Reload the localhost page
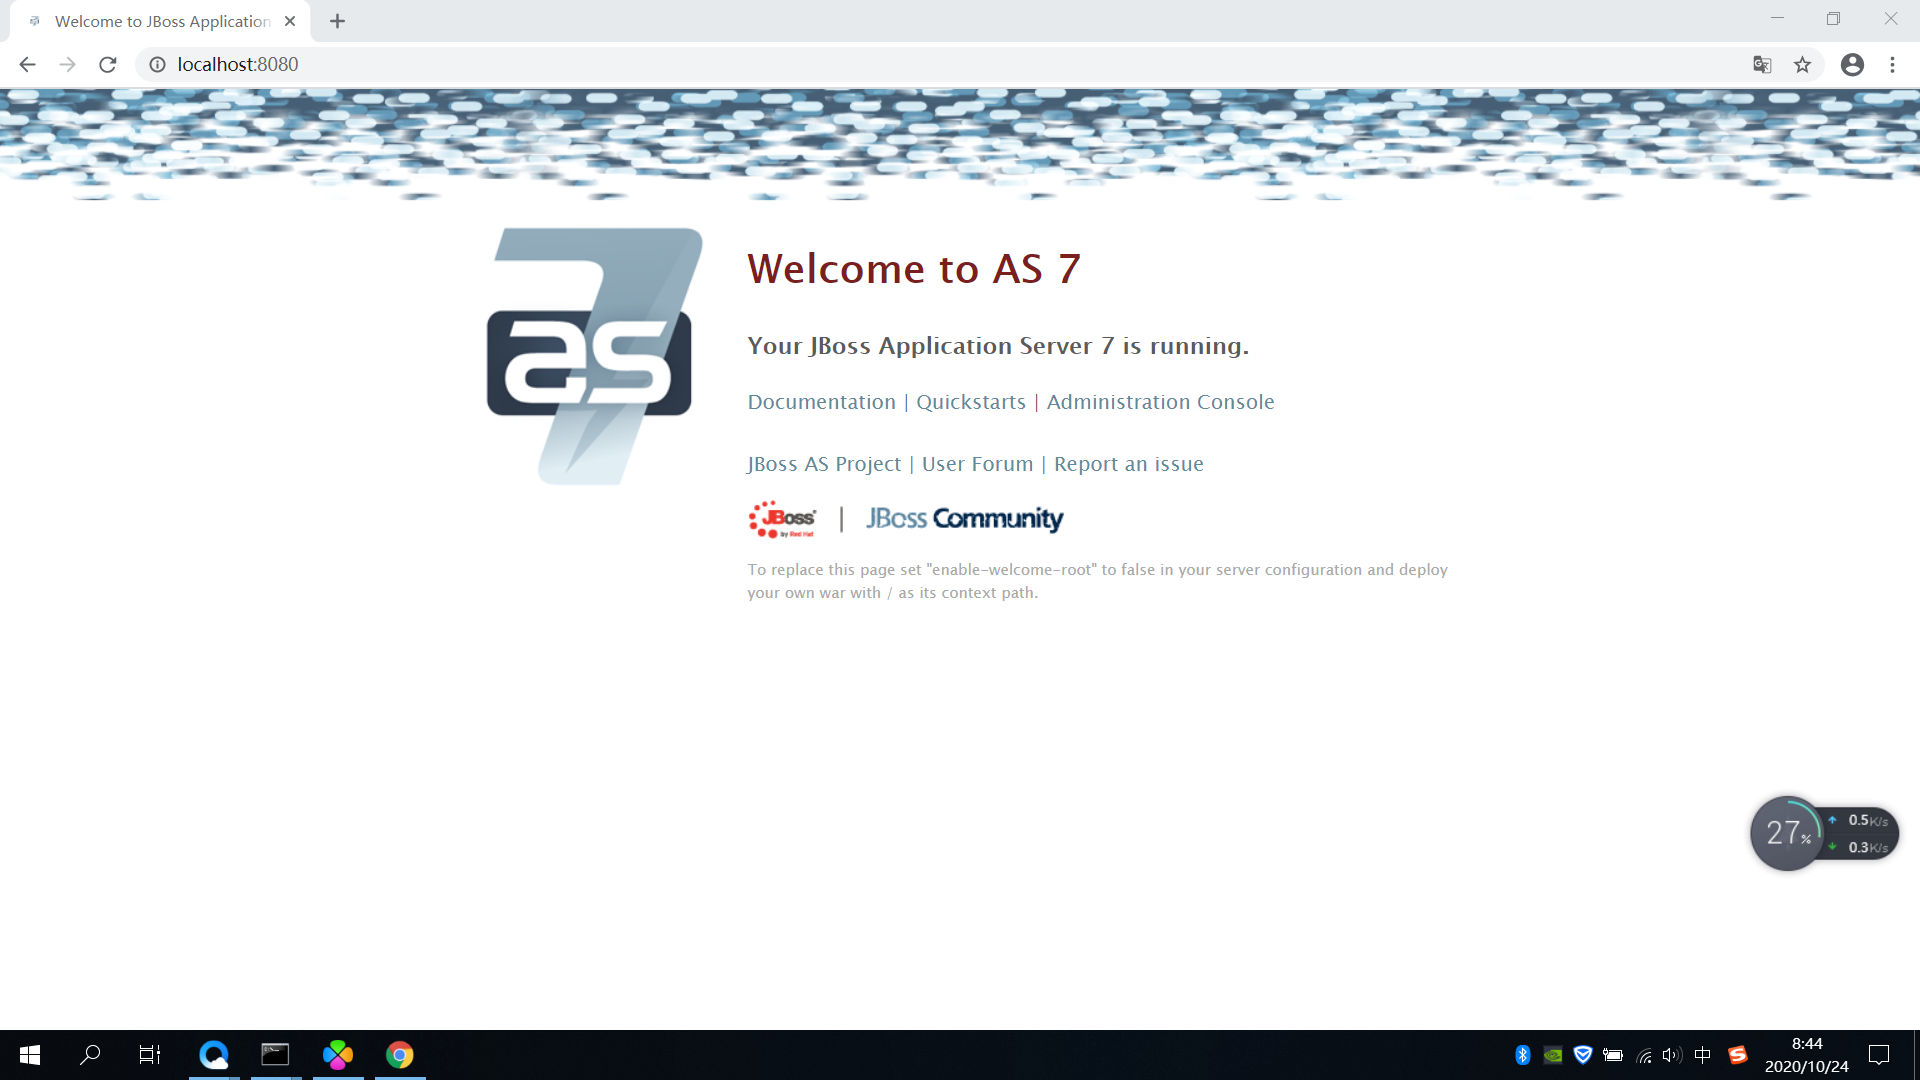1920x1080 pixels. [x=108, y=65]
